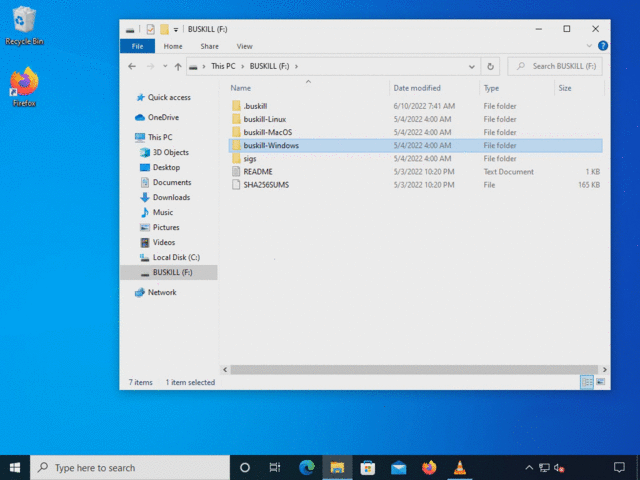
Task: Open the Customize Quick Access Toolbar dropdown
Action: pos(176,29)
